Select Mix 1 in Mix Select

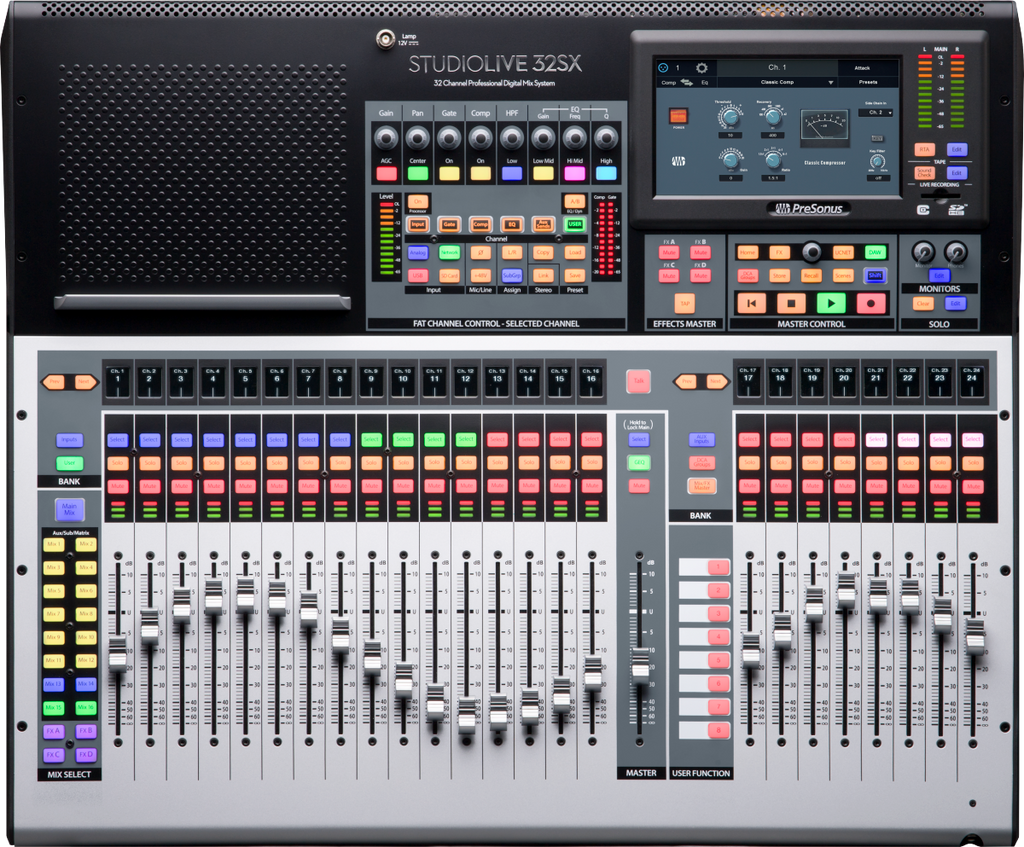pos(54,544)
